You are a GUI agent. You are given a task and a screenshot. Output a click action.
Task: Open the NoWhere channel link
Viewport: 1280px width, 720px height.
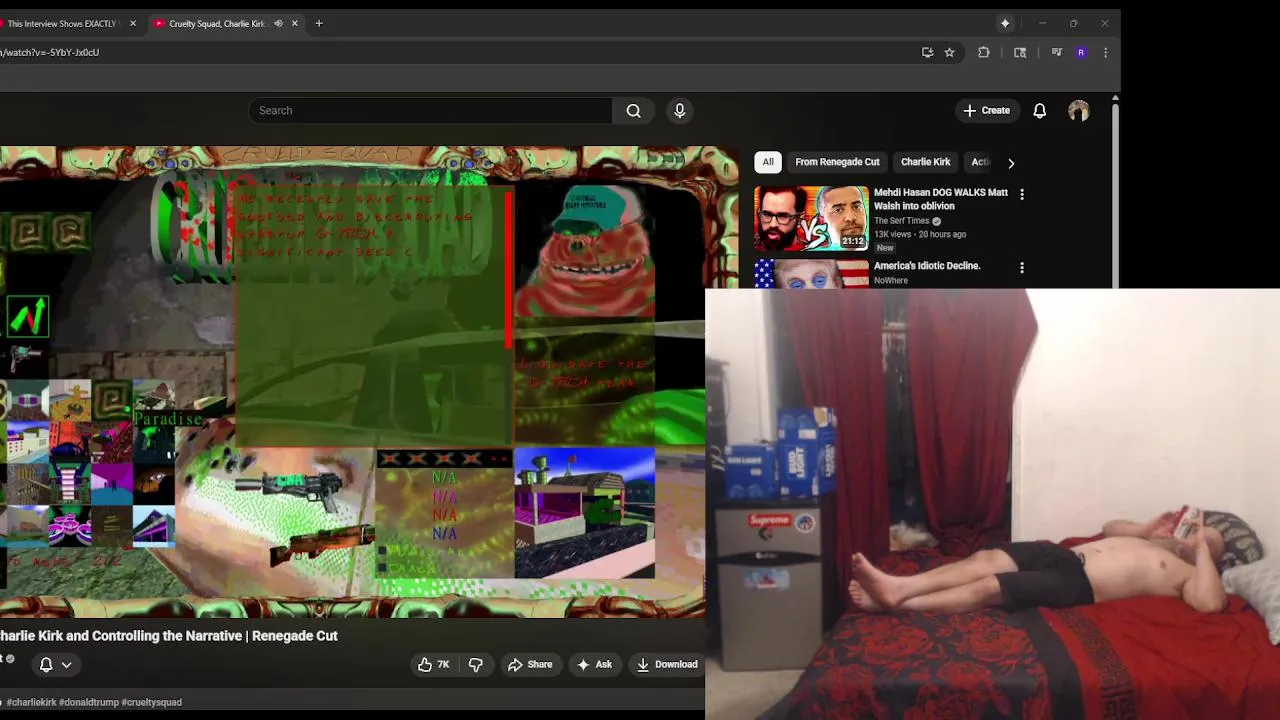[x=891, y=281]
